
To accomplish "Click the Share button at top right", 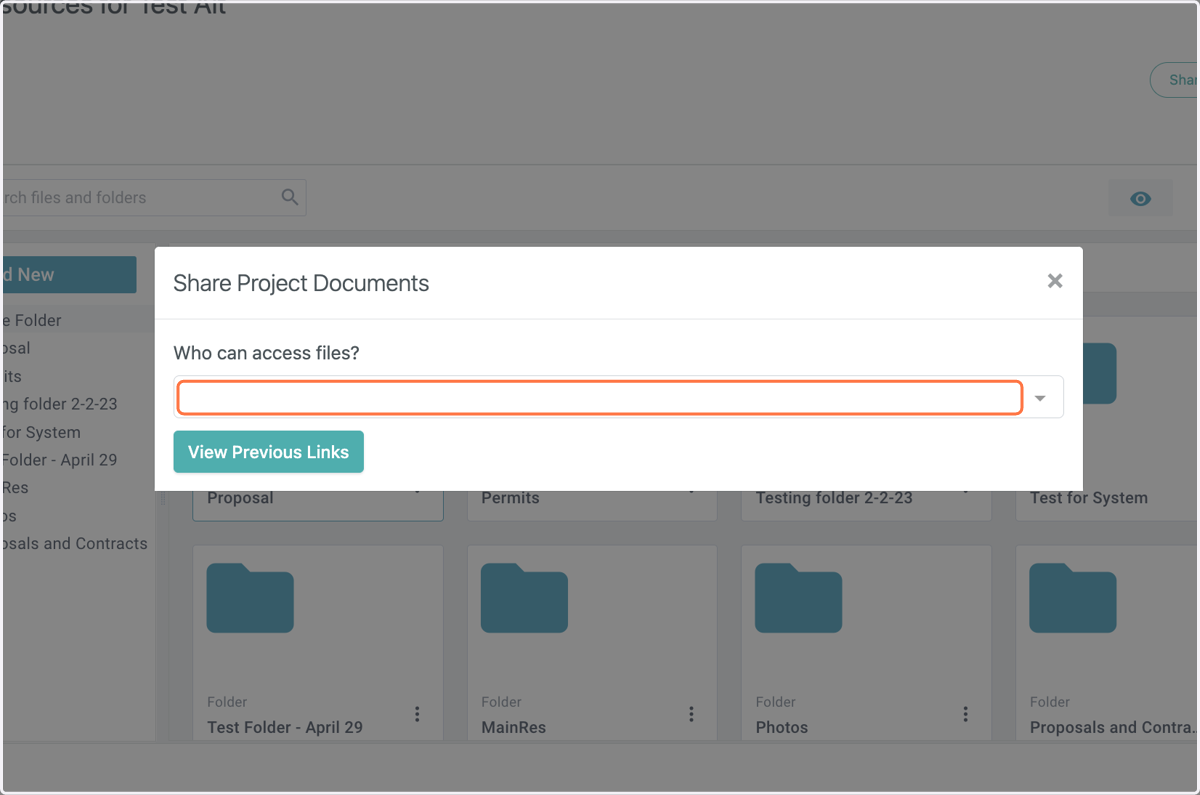I will [1176, 80].
